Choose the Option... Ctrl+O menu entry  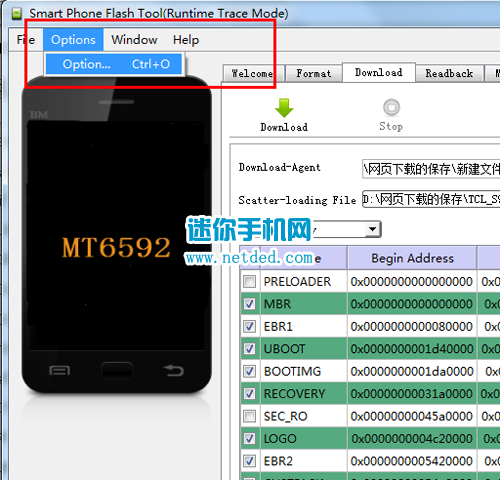point(114,64)
